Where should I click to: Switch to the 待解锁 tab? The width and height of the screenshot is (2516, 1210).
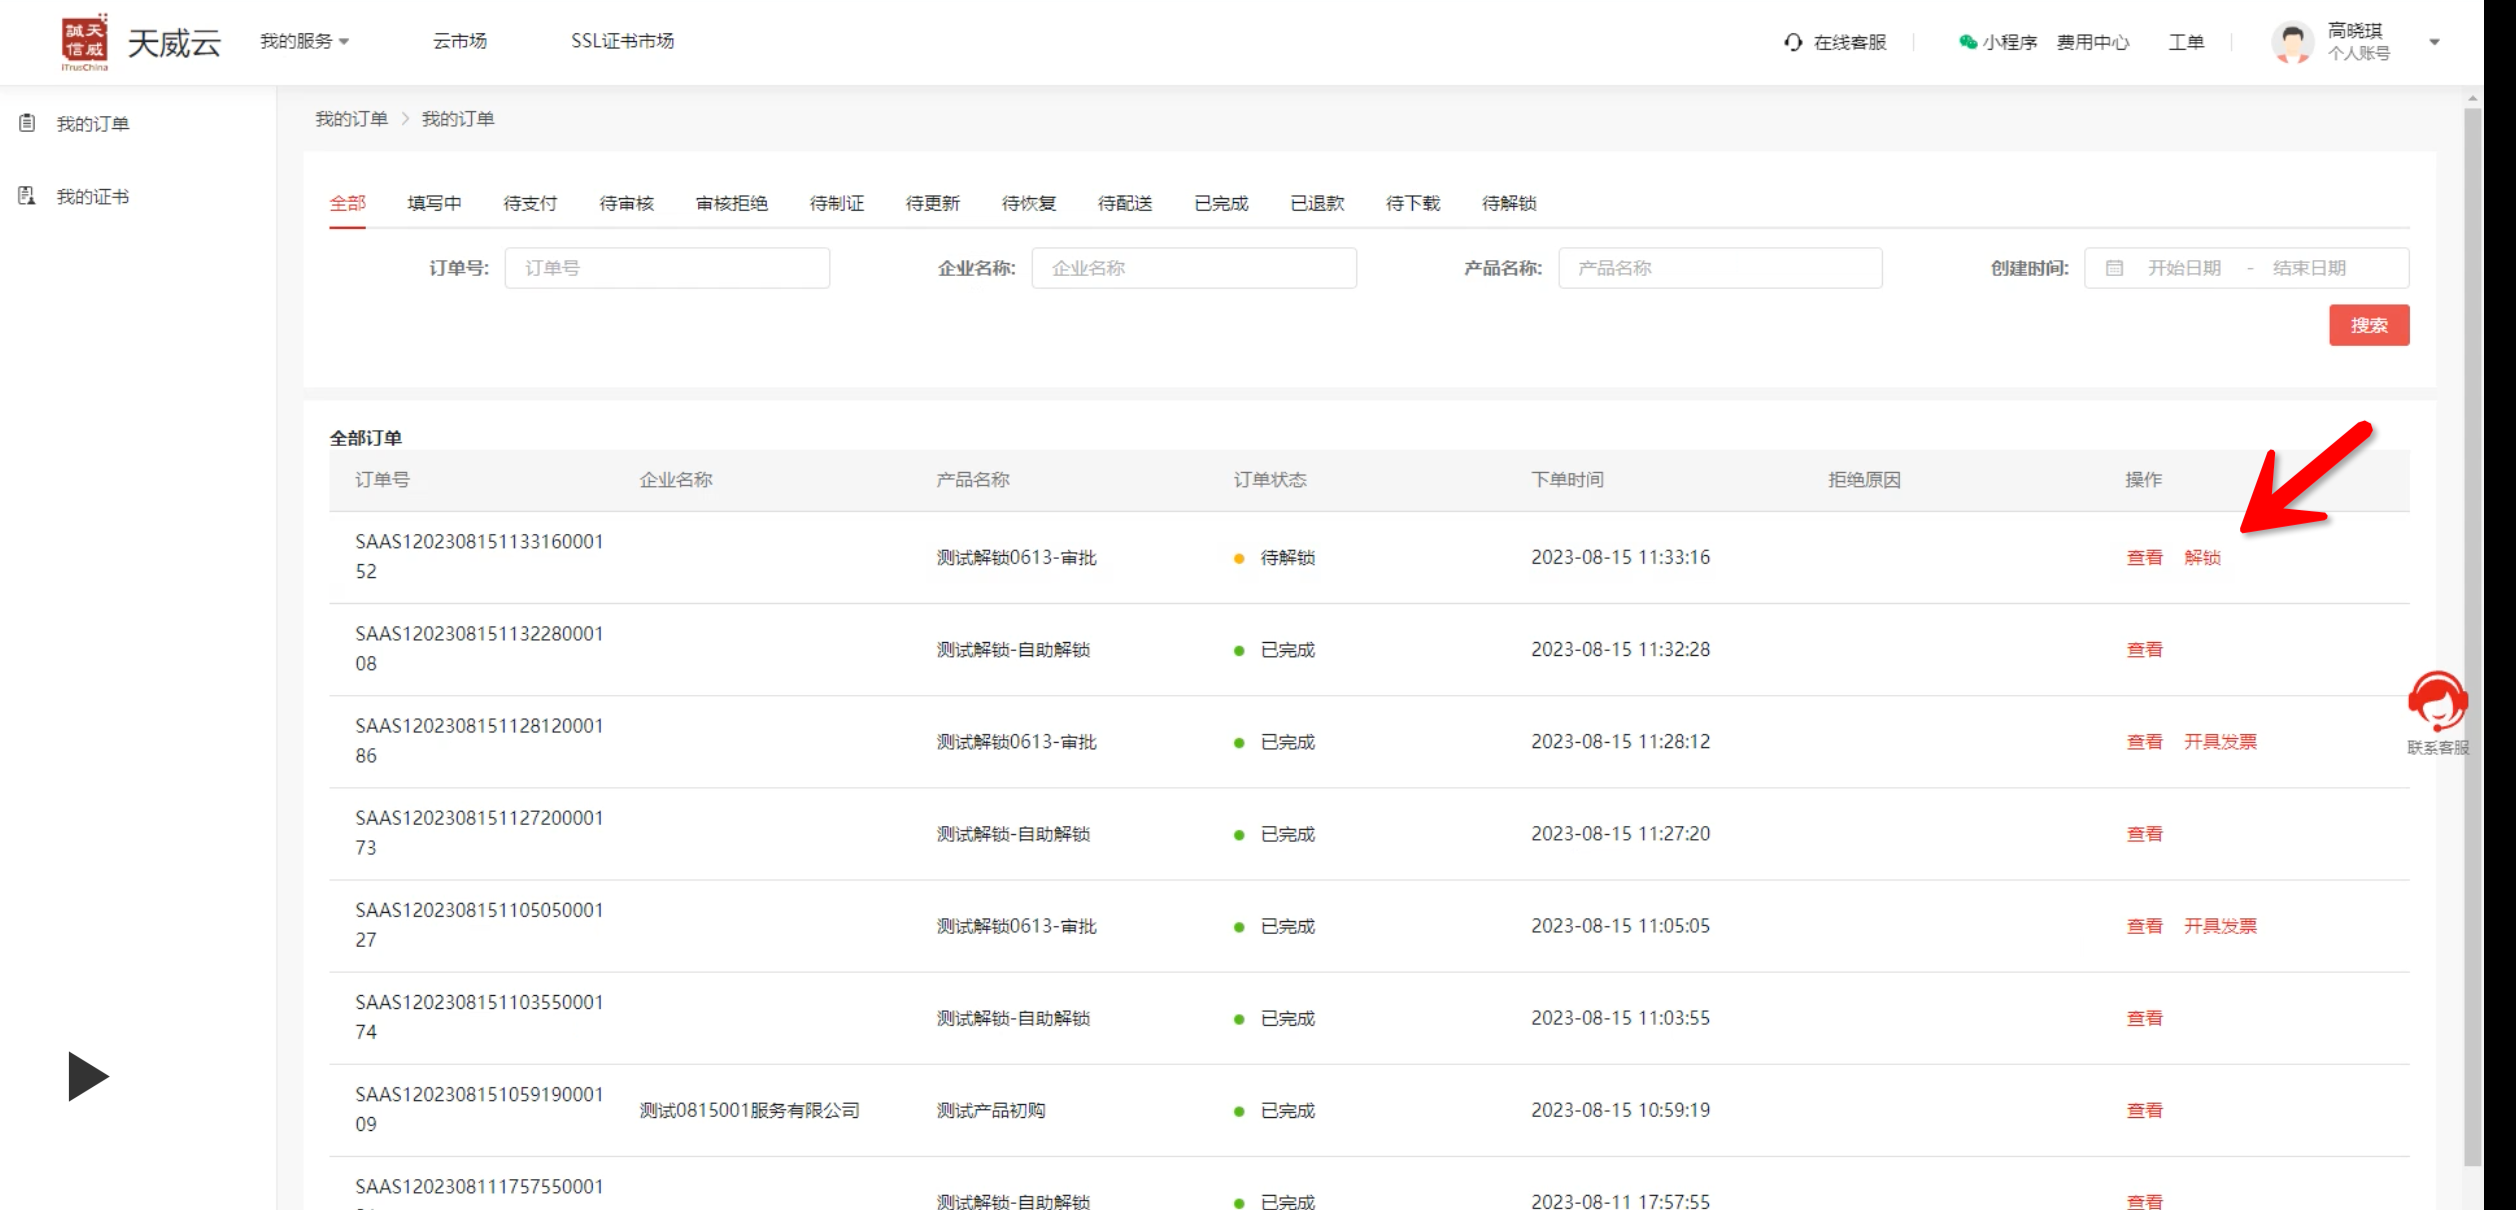pos(1508,203)
